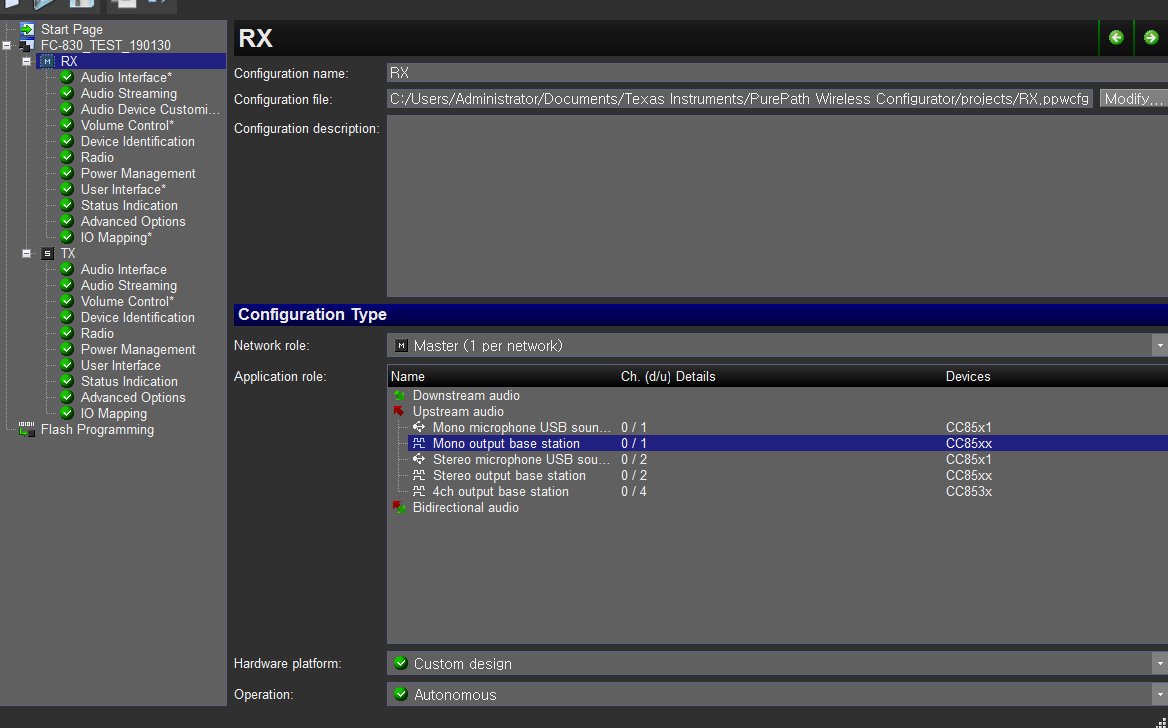Open the Operation dropdown
Image resolution: width=1168 pixels, height=728 pixels.
777,694
